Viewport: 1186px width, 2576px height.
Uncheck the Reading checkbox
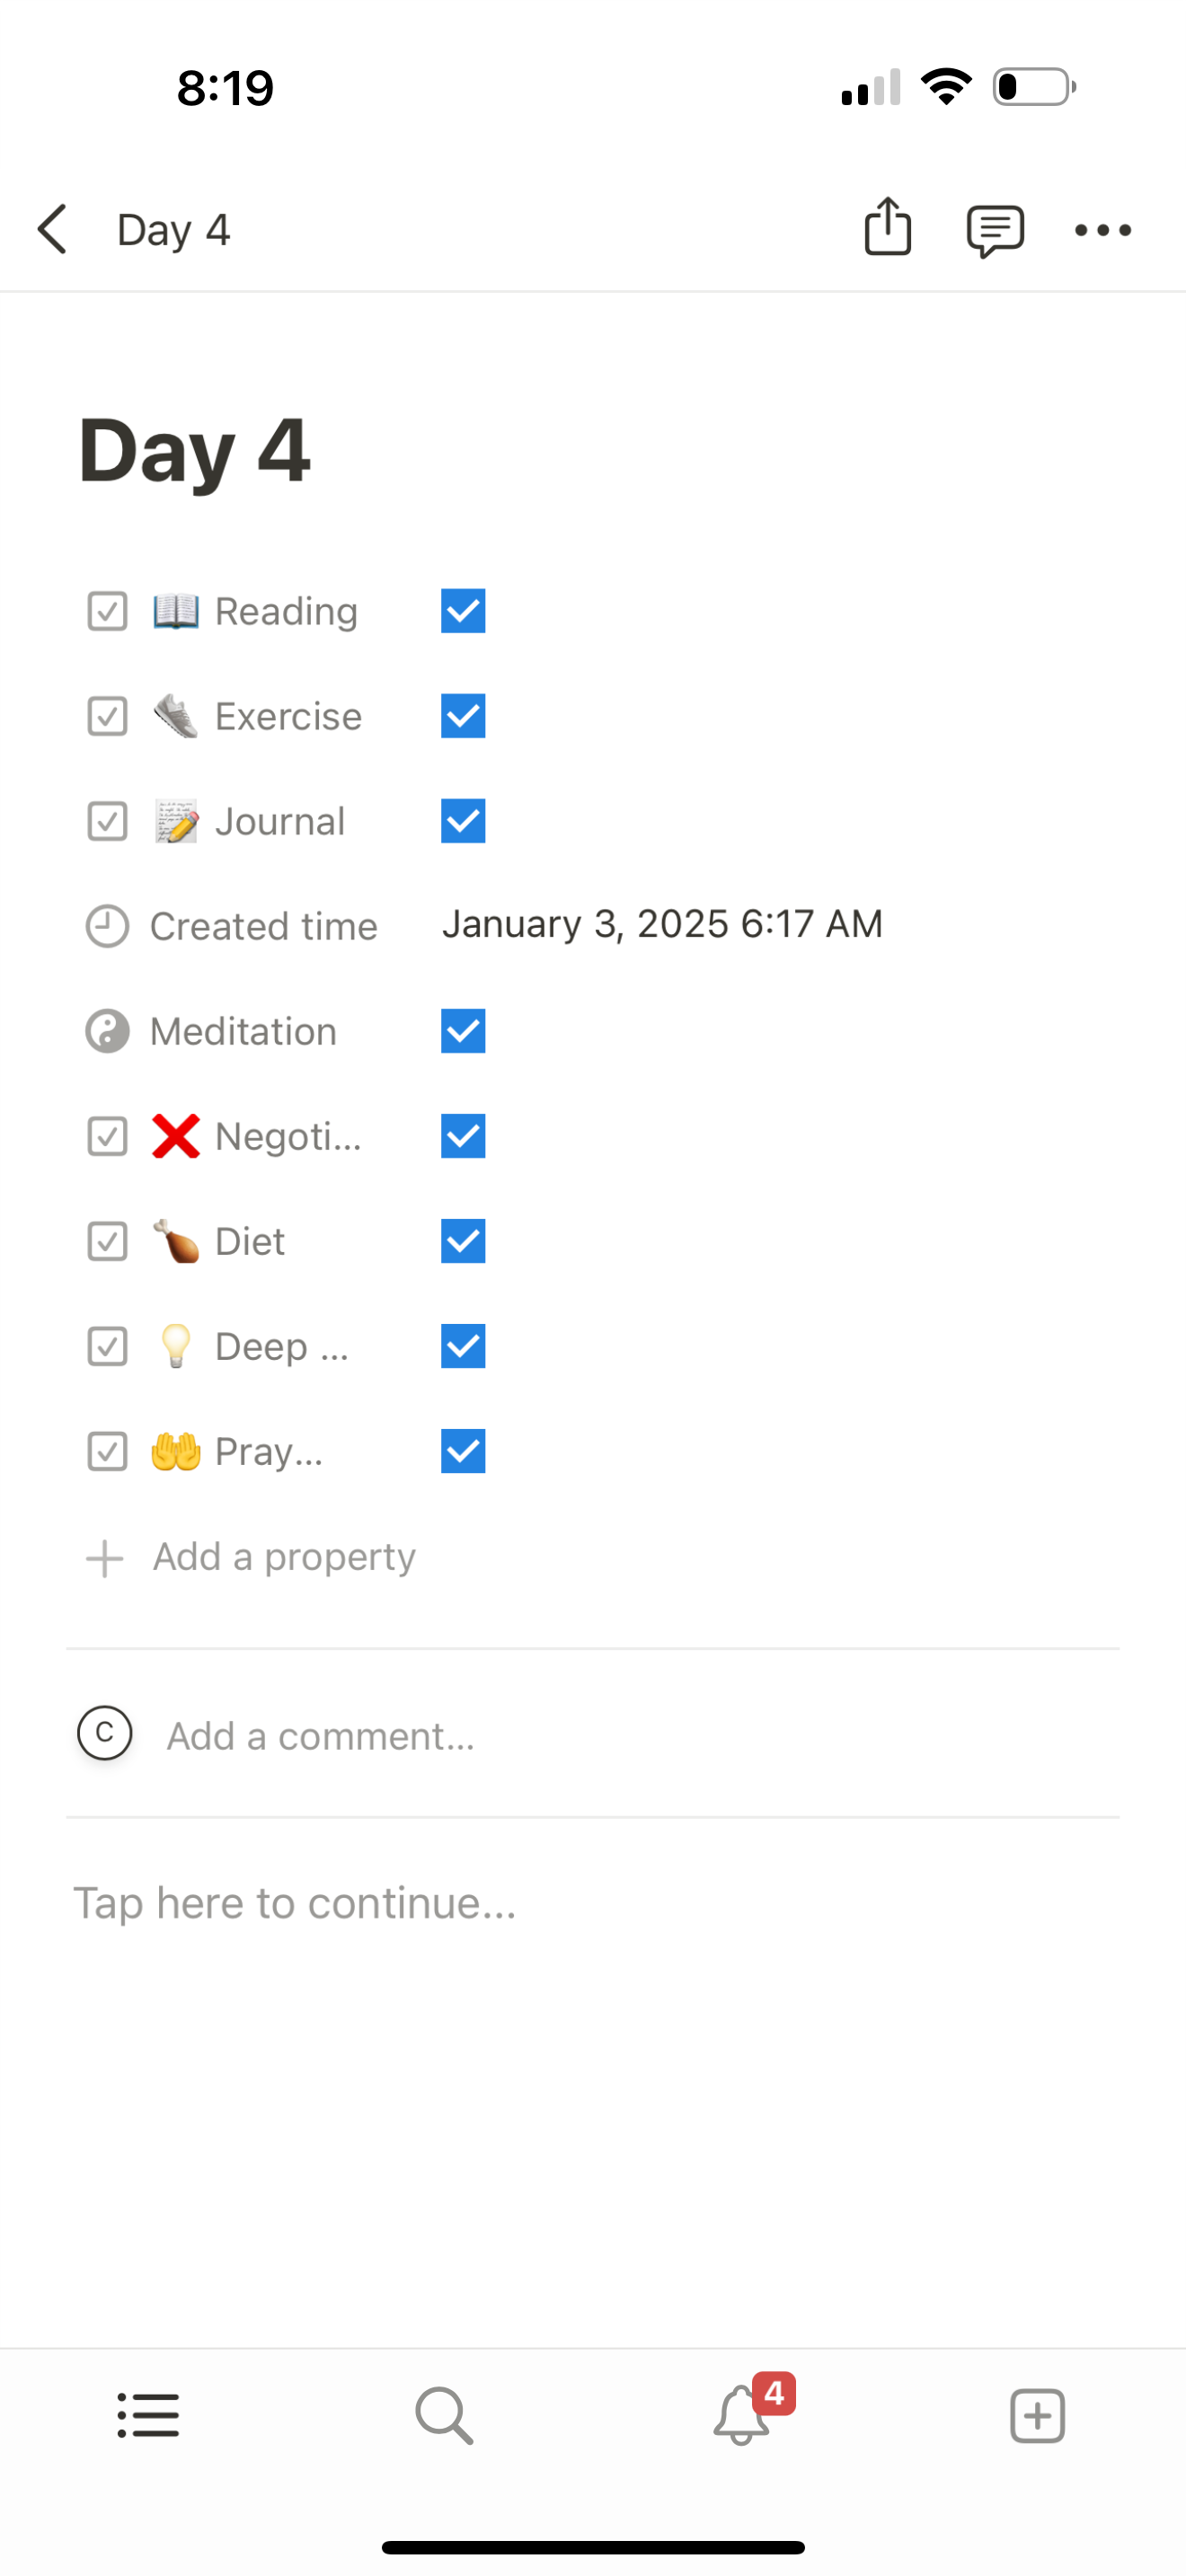(463, 611)
